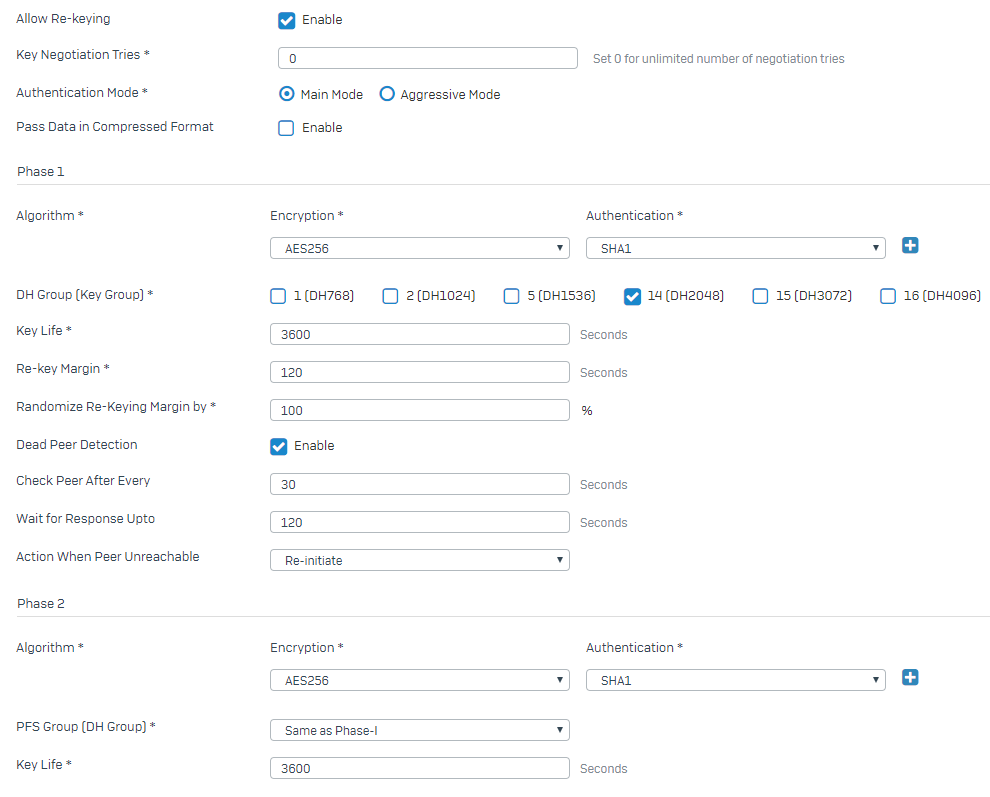The image size is (990, 797).
Task: Open Phase 1 Encryption AES256 dropdown
Action: point(420,248)
